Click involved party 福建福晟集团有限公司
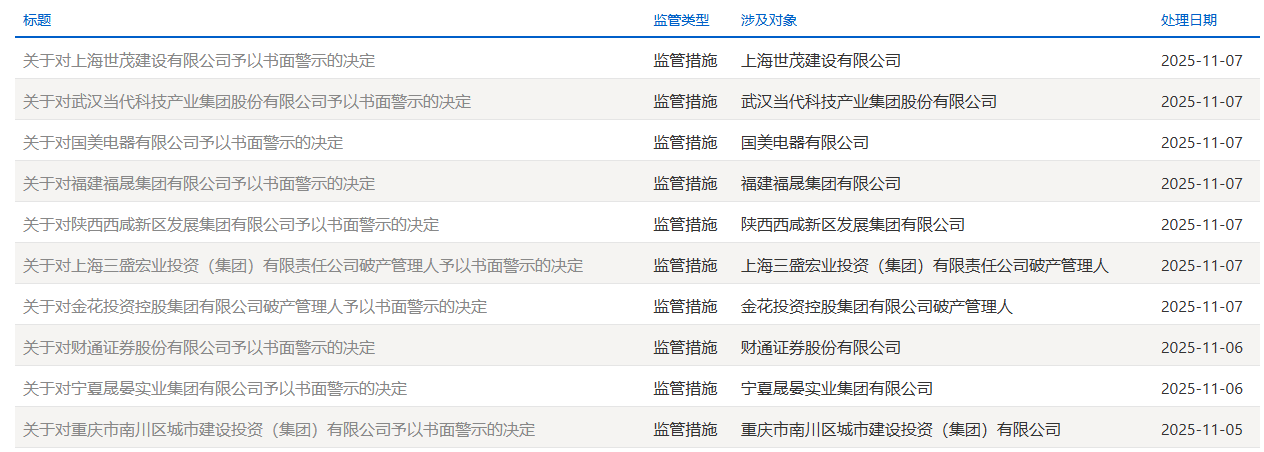 (821, 183)
